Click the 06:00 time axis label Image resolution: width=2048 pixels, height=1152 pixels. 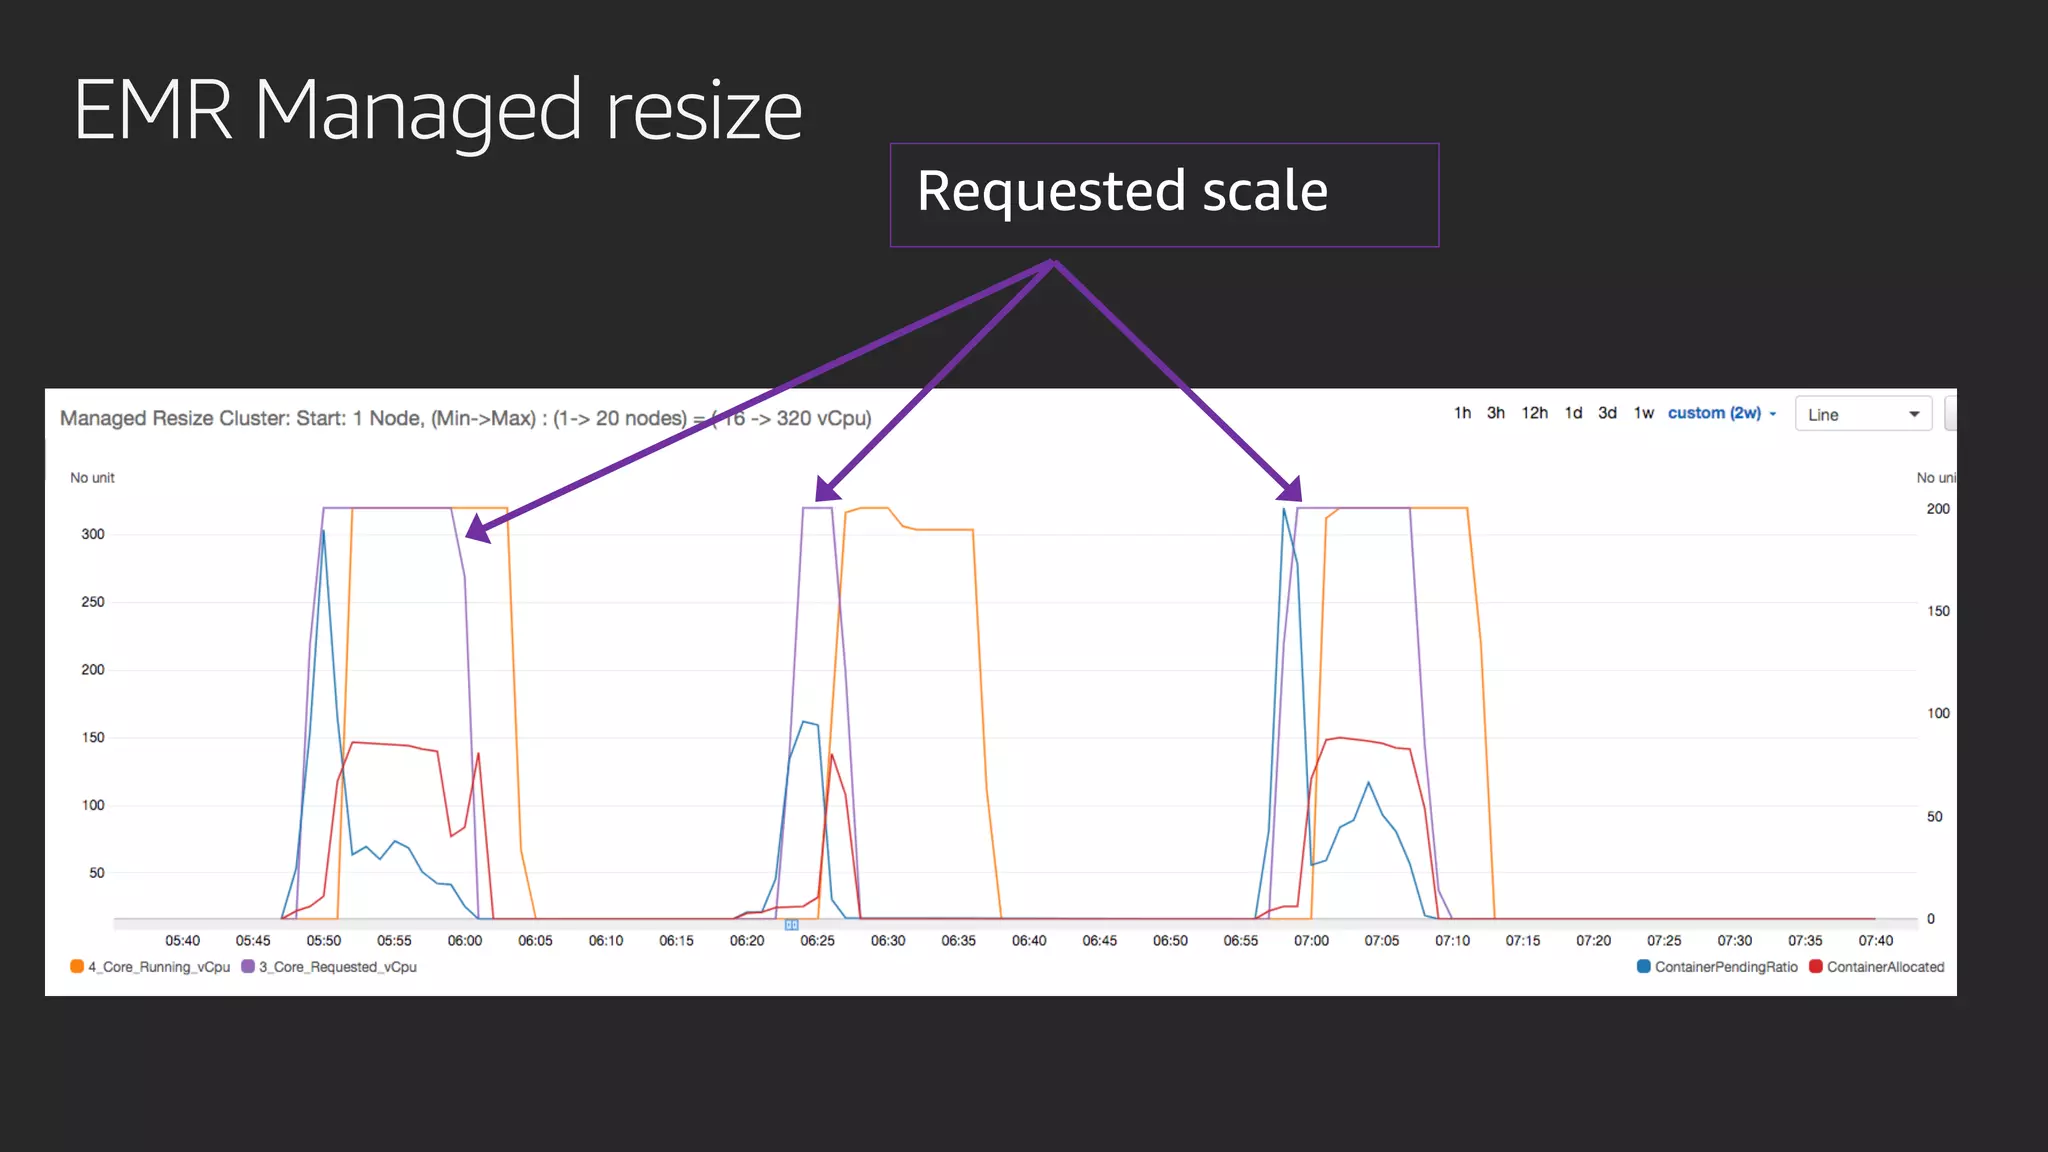465,941
